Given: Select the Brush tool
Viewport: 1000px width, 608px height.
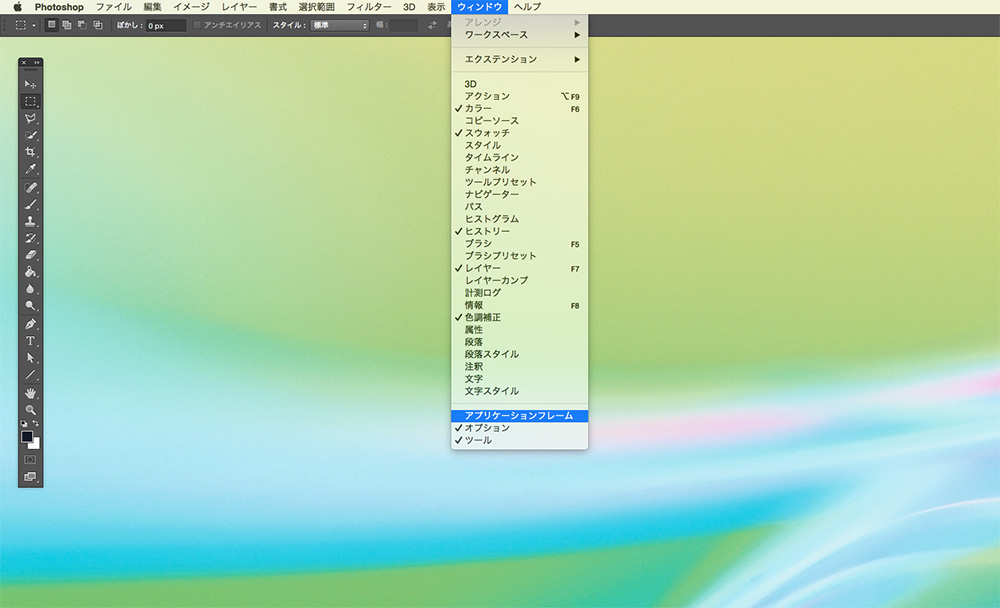Looking at the screenshot, I should (30, 204).
